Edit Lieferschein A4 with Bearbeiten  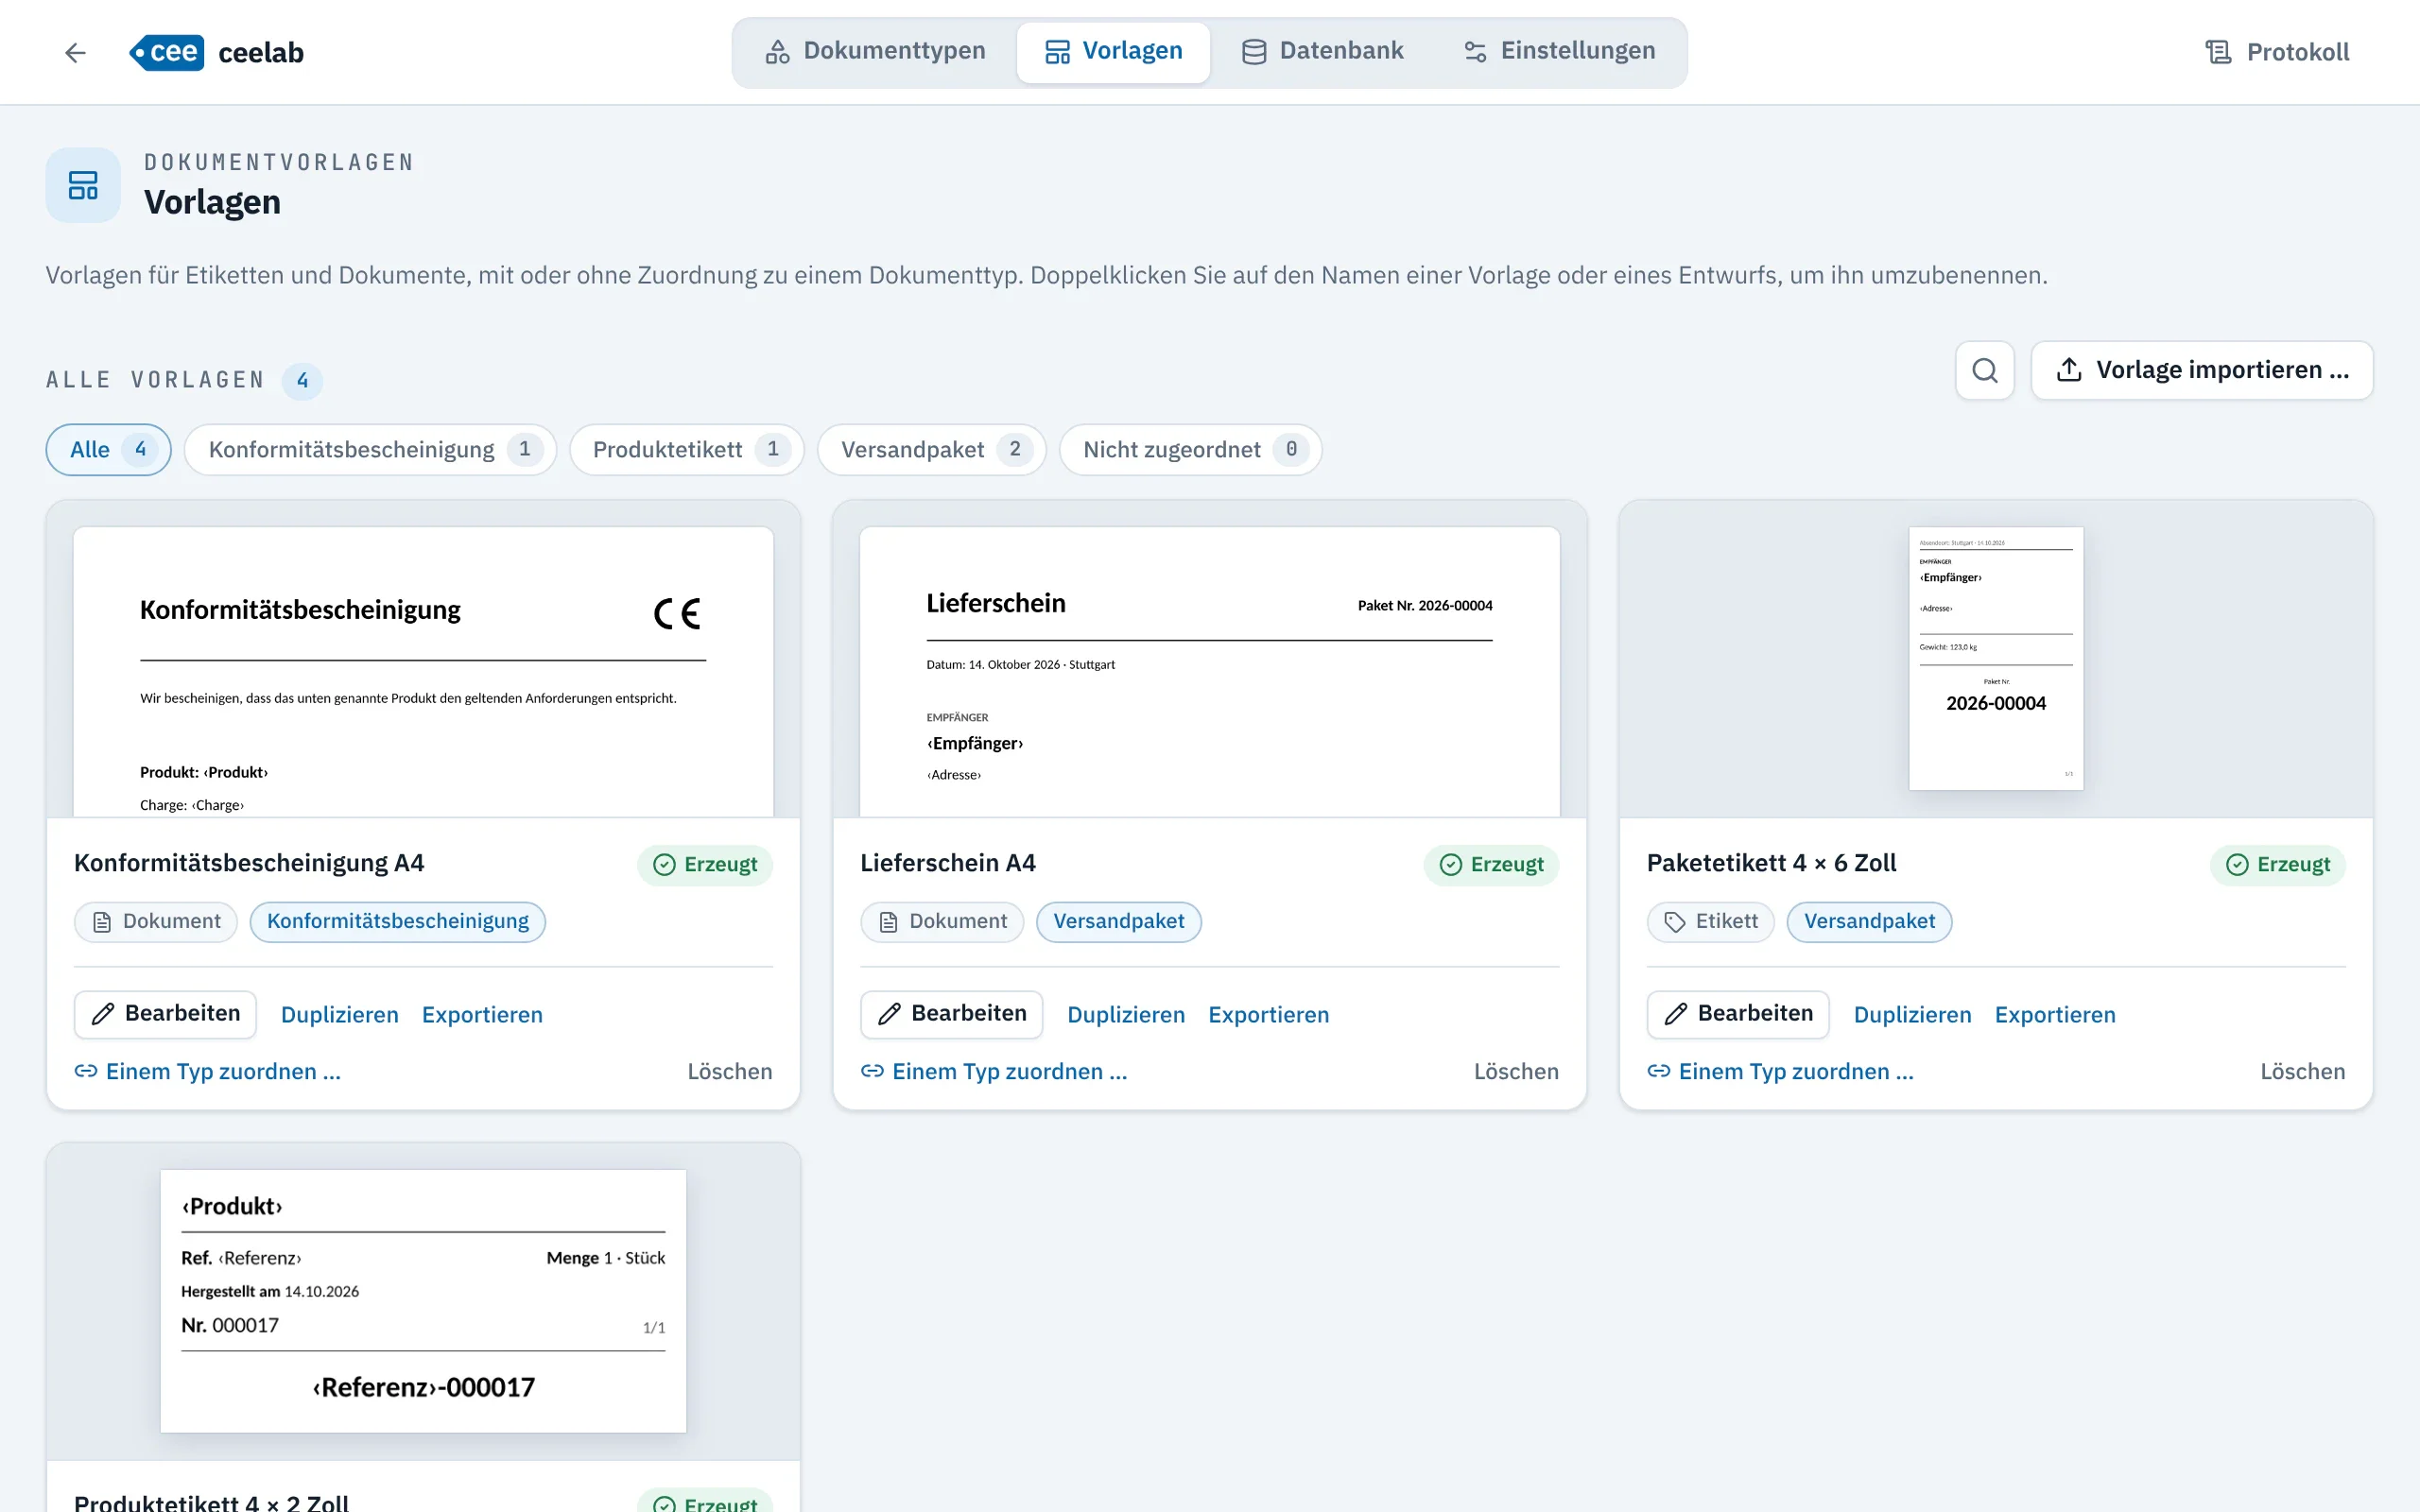pos(951,1014)
